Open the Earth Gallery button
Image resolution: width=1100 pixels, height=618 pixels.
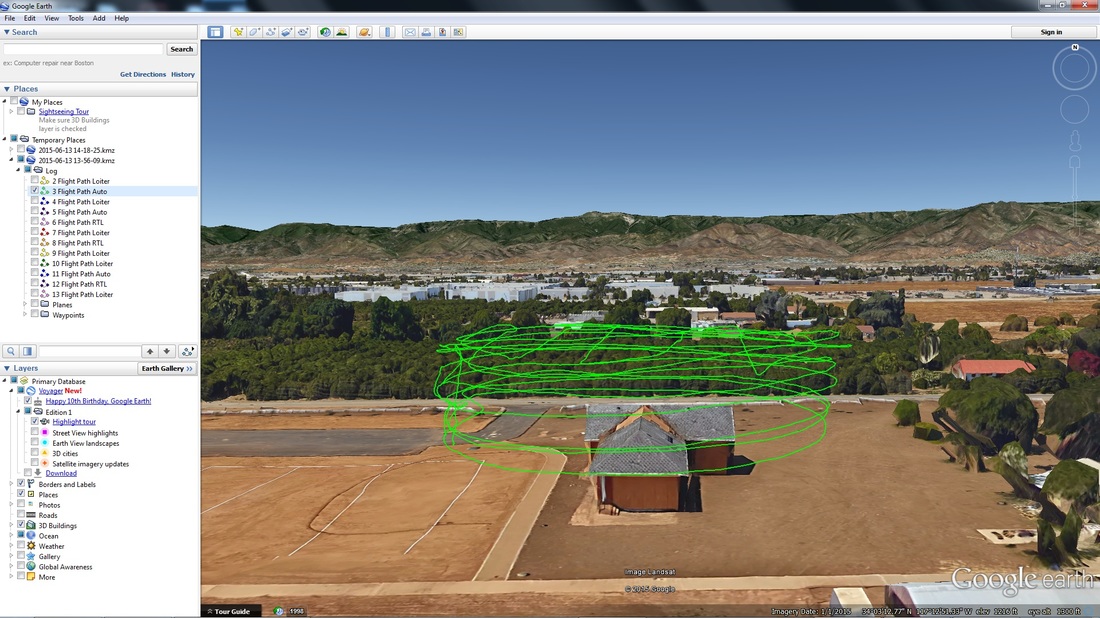(x=167, y=368)
